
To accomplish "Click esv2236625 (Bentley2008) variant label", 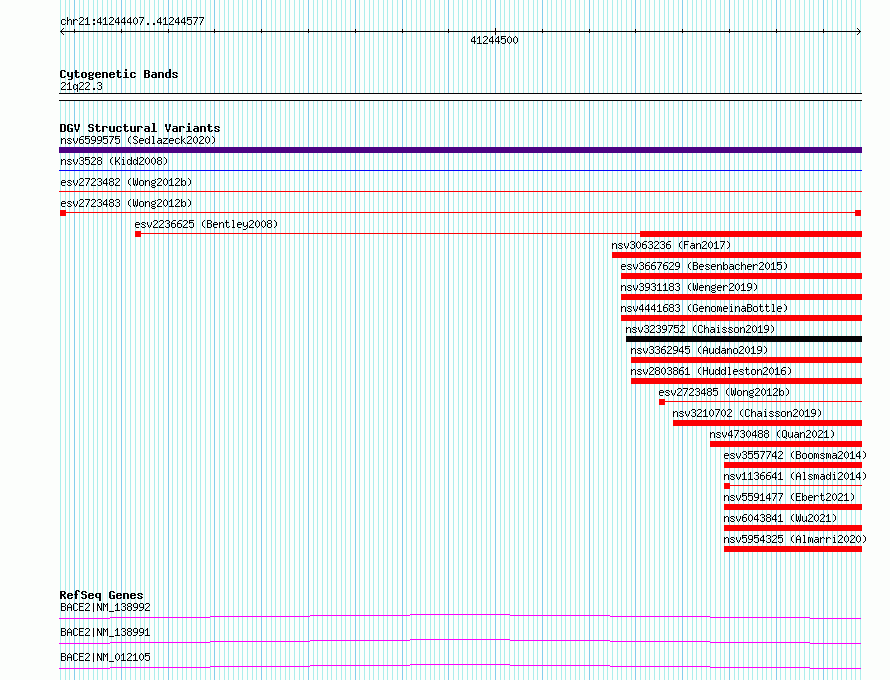I will pos(206,224).
